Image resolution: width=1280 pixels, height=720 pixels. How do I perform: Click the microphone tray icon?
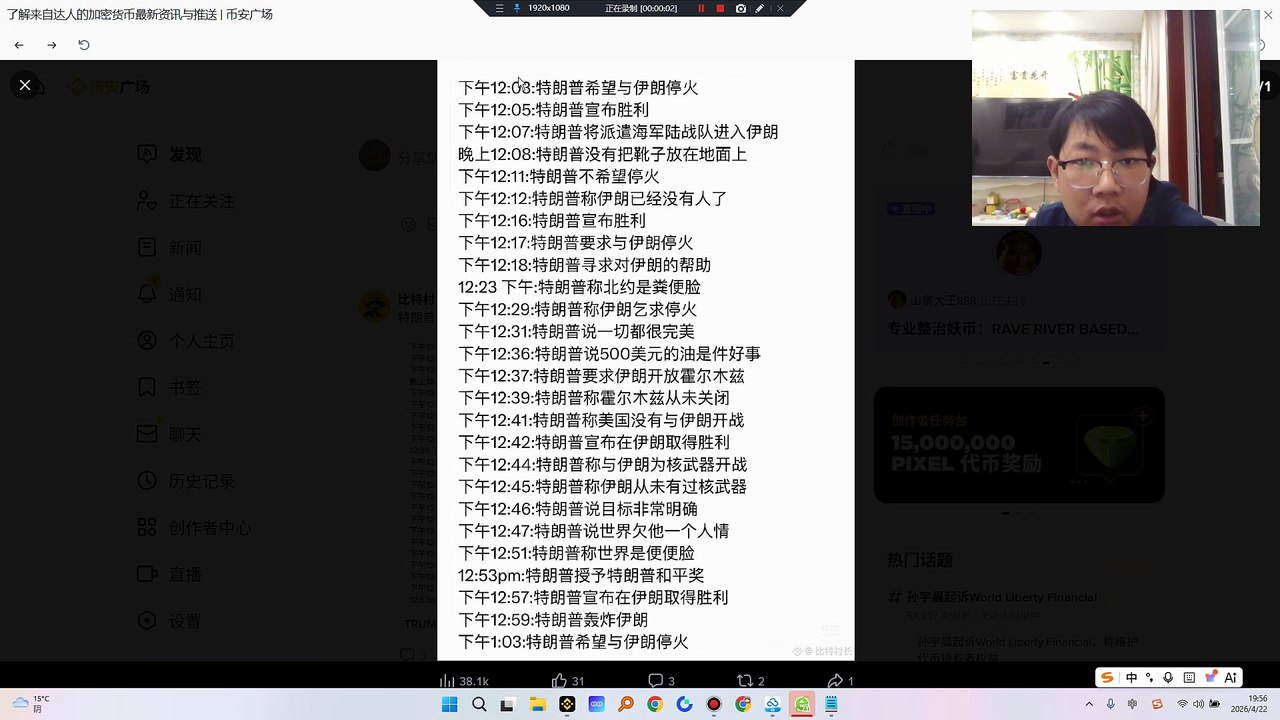tap(1110, 705)
